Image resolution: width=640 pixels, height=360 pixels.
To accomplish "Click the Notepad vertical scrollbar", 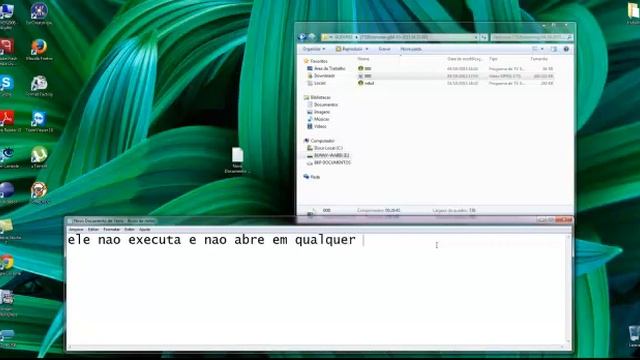I will [568, 289].
